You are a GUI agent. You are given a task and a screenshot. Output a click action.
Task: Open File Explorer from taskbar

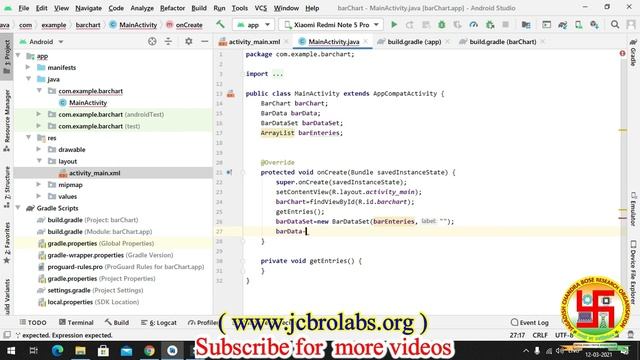[80, 351]
